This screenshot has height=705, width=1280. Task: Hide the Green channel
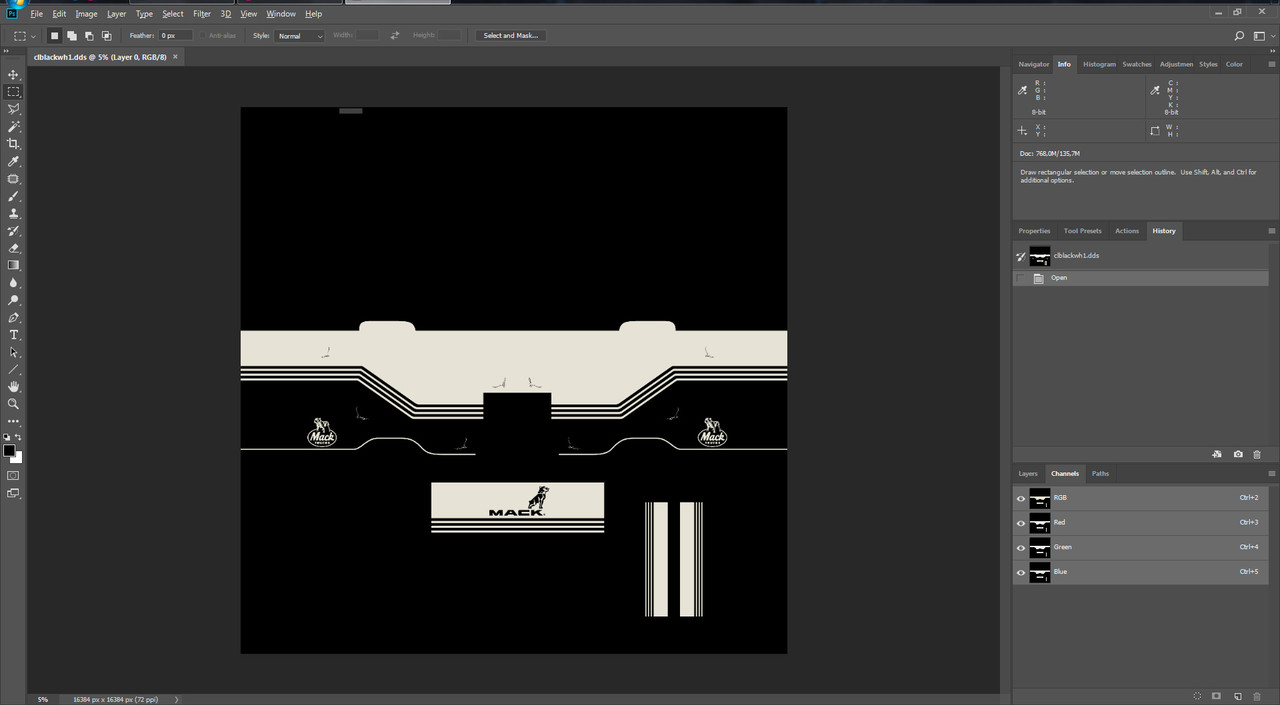tap(1021, 548)
